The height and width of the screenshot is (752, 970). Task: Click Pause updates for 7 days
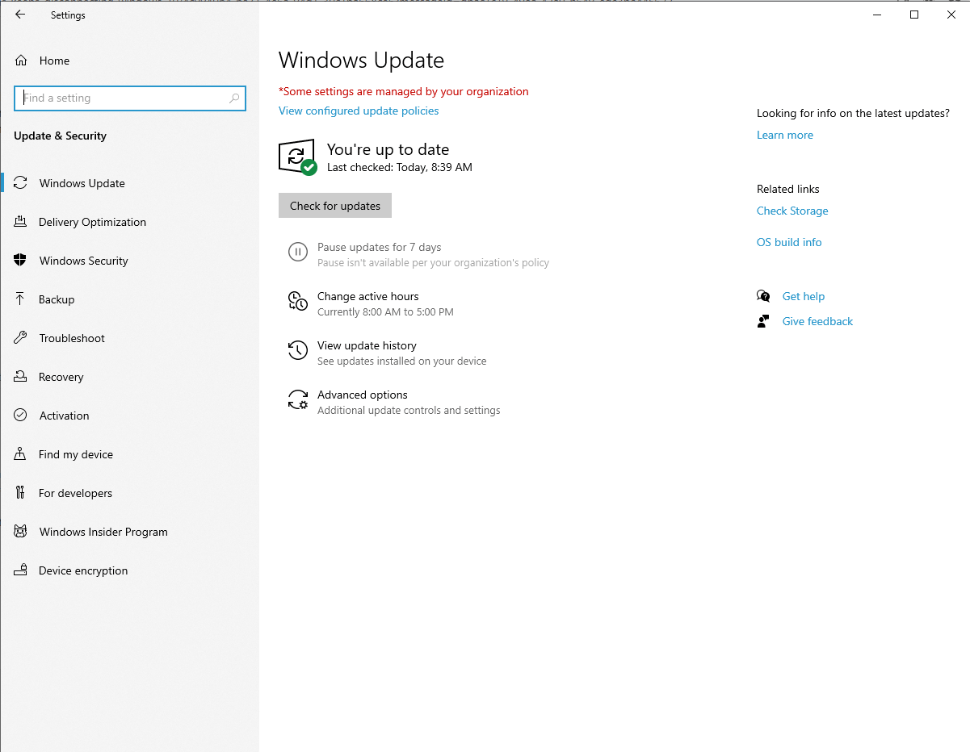click(379, 247)
